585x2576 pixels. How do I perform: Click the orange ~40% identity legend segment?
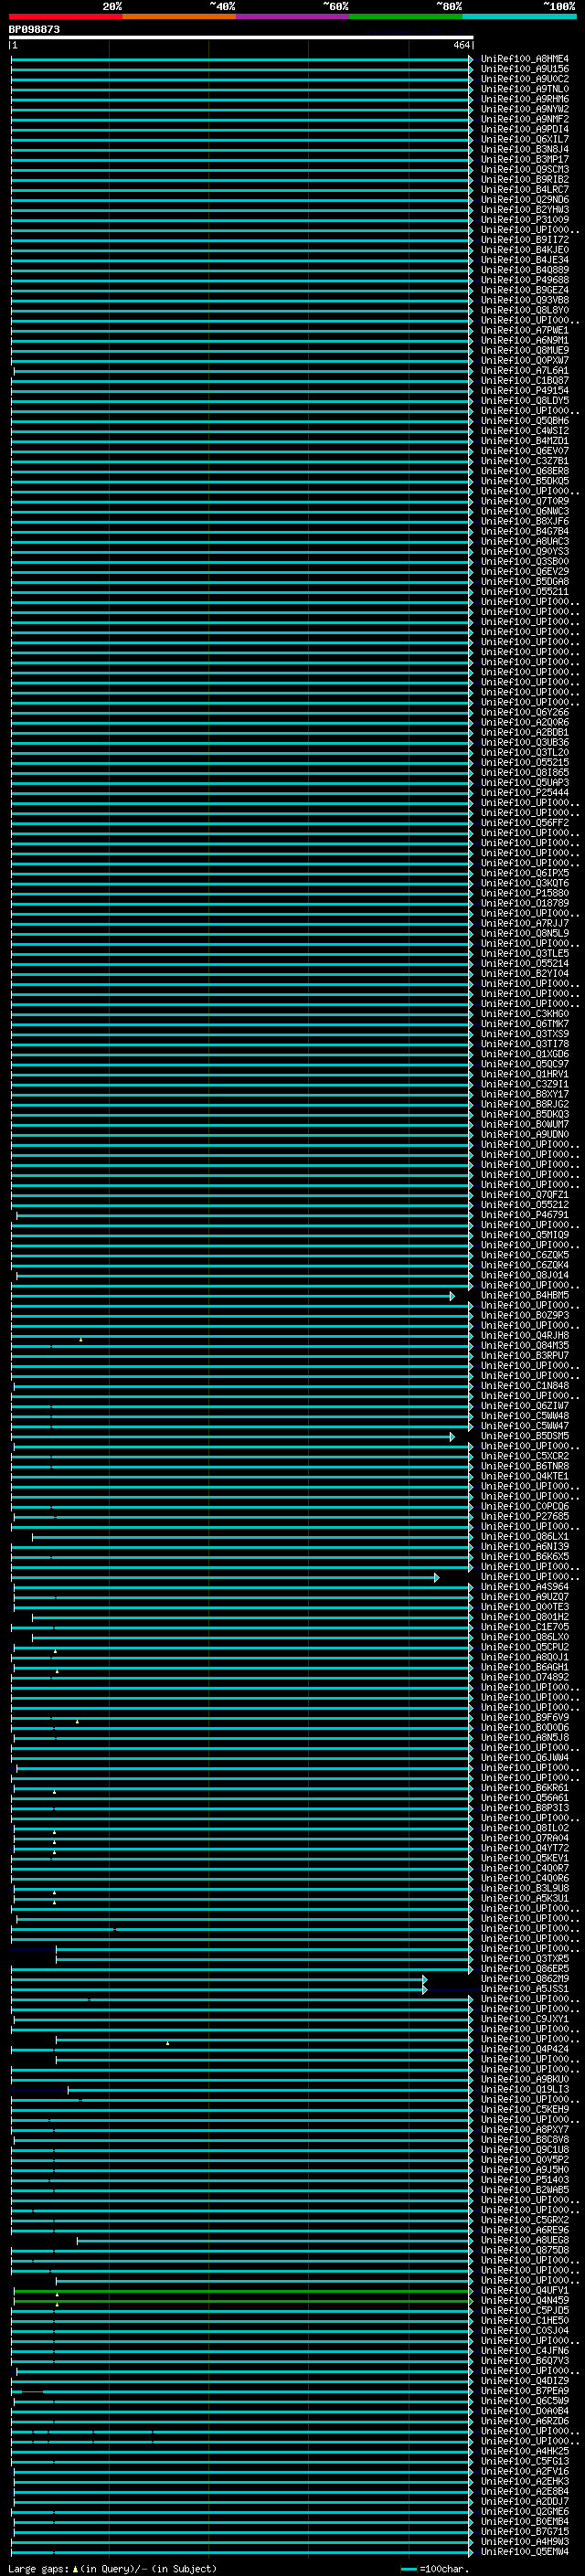click(x=179, y=16)
